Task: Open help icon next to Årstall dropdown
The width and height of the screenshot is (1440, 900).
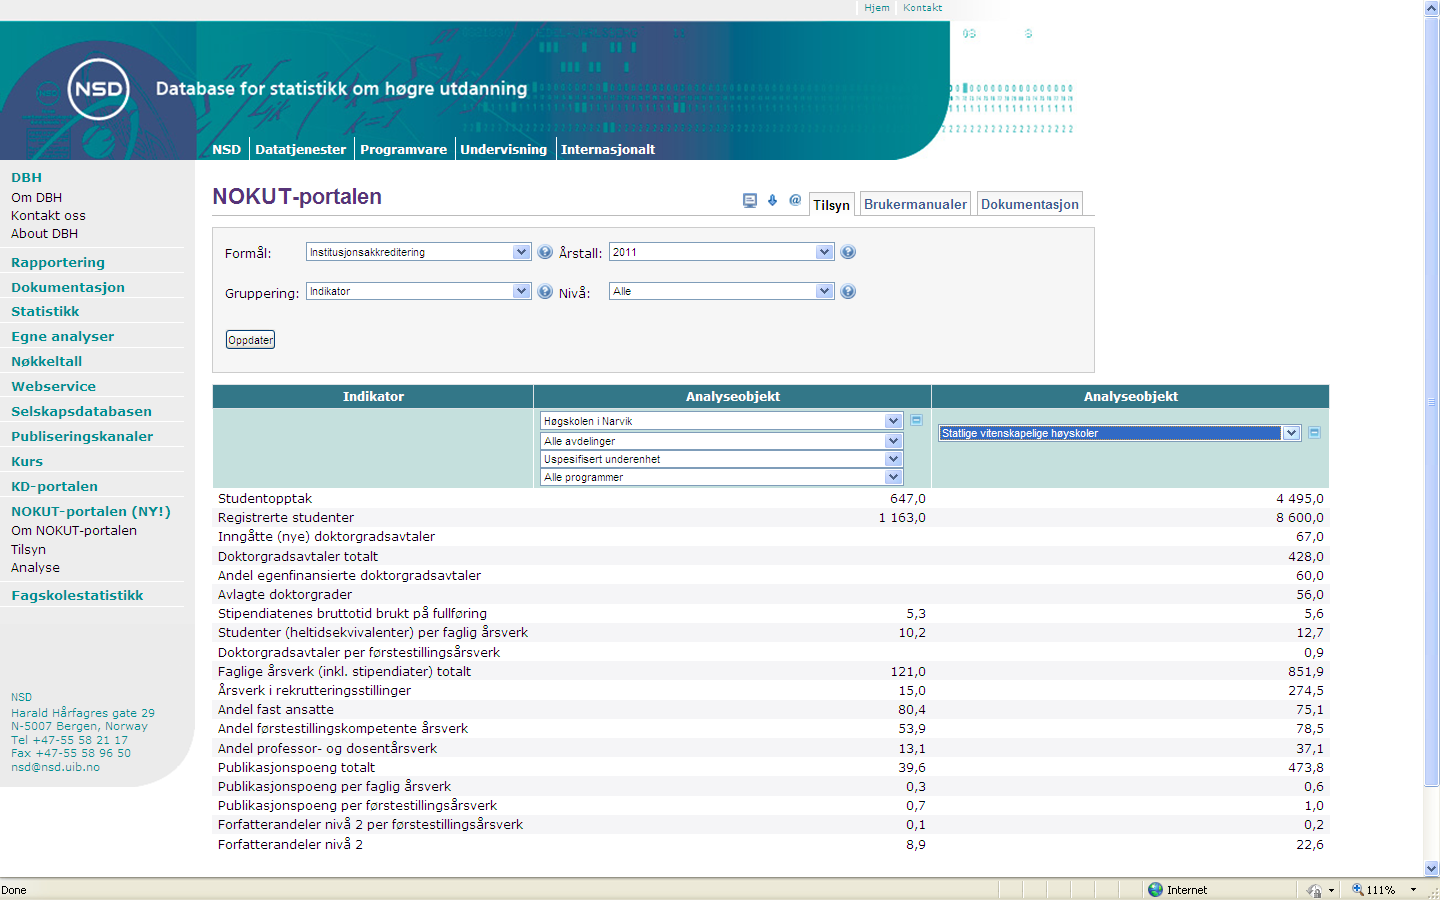Action: coord(848,252)
